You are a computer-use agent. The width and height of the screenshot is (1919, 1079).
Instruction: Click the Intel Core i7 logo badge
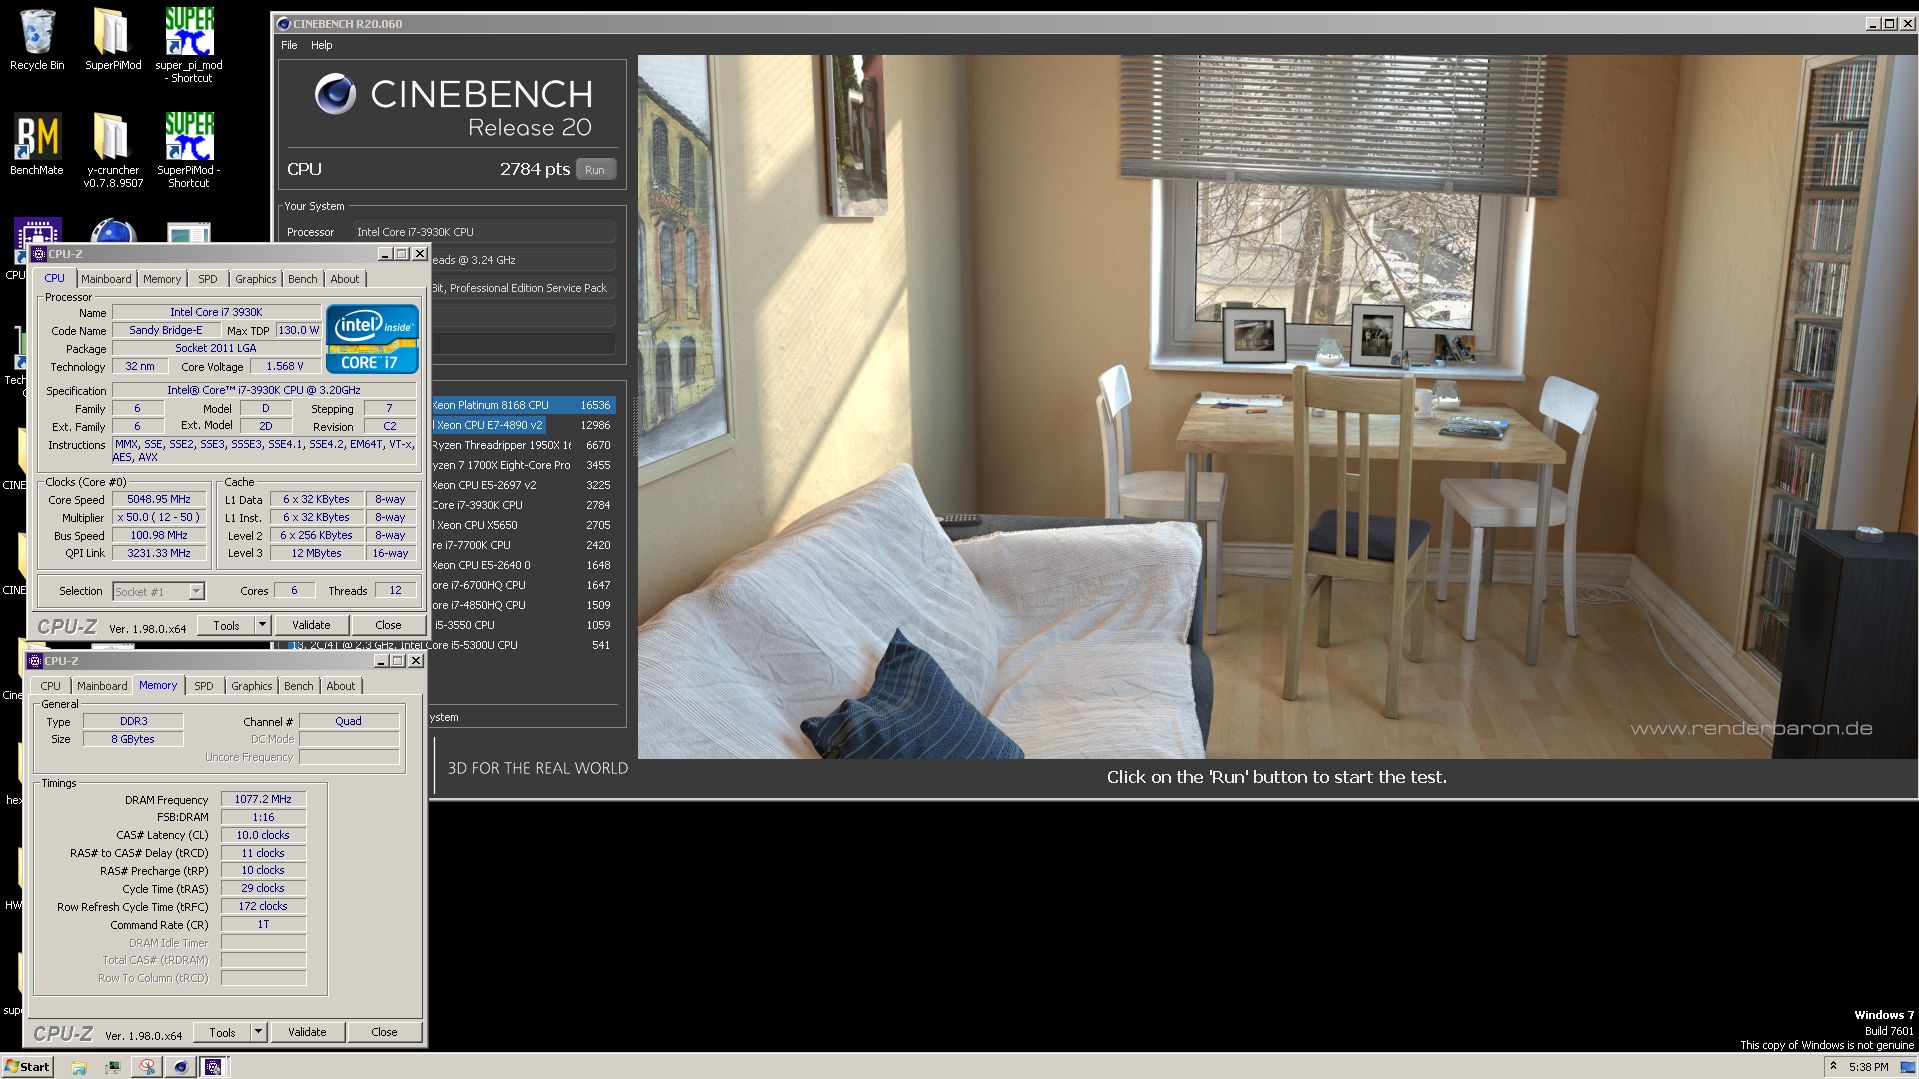(372, 339)
